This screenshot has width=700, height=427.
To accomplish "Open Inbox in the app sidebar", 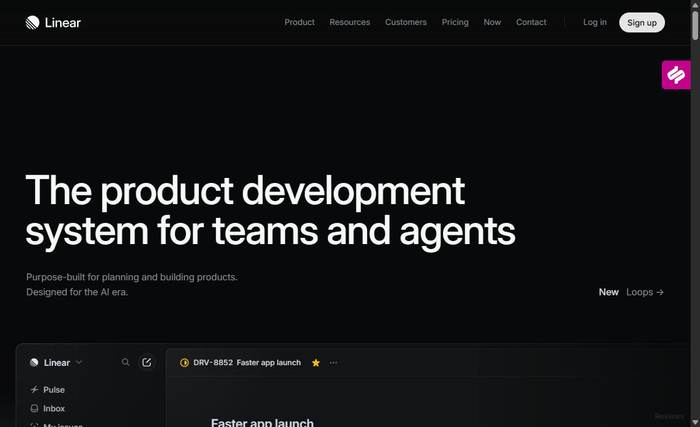I will [54, 409].
